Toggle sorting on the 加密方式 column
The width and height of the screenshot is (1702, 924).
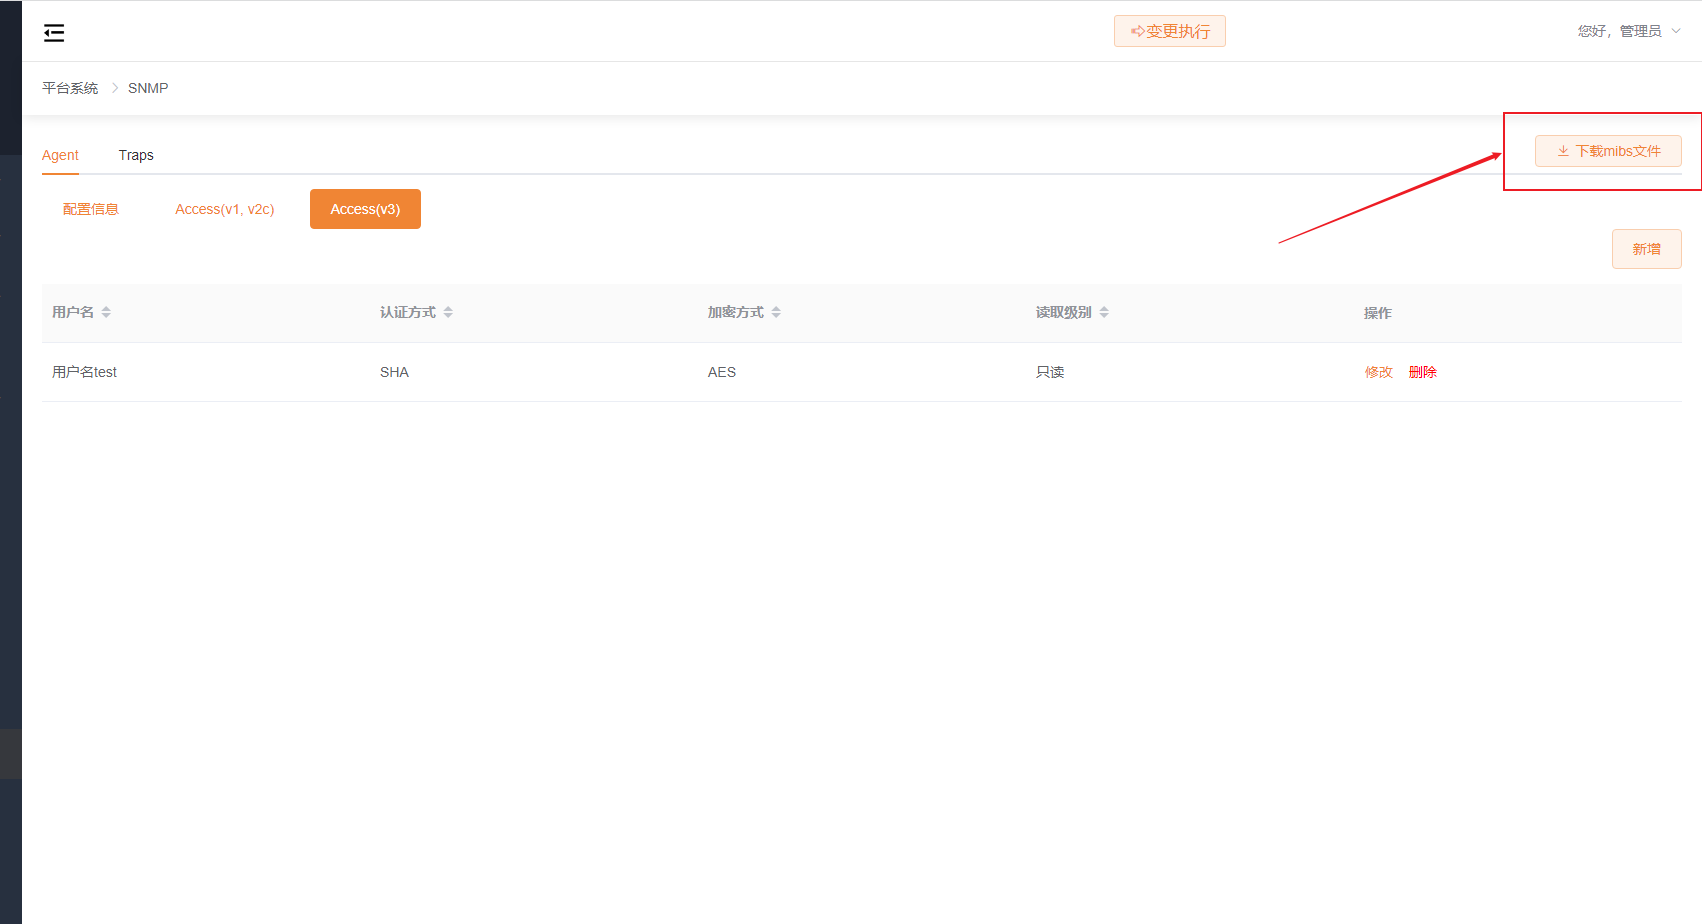click(776, 312)
